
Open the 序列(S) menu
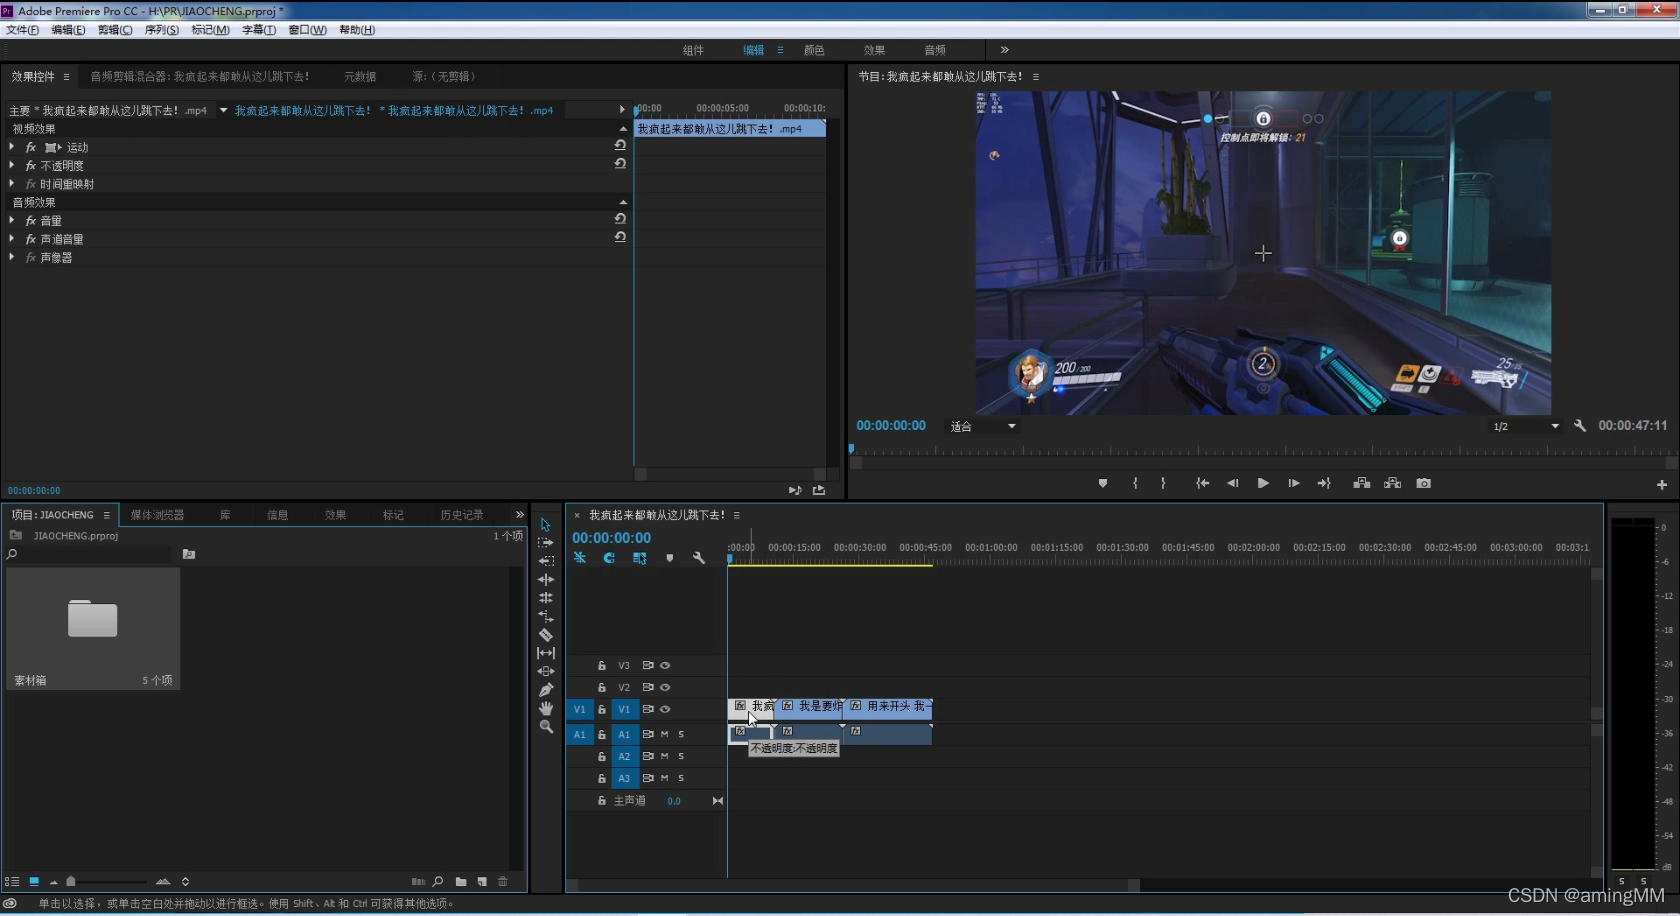coord(162,30)
